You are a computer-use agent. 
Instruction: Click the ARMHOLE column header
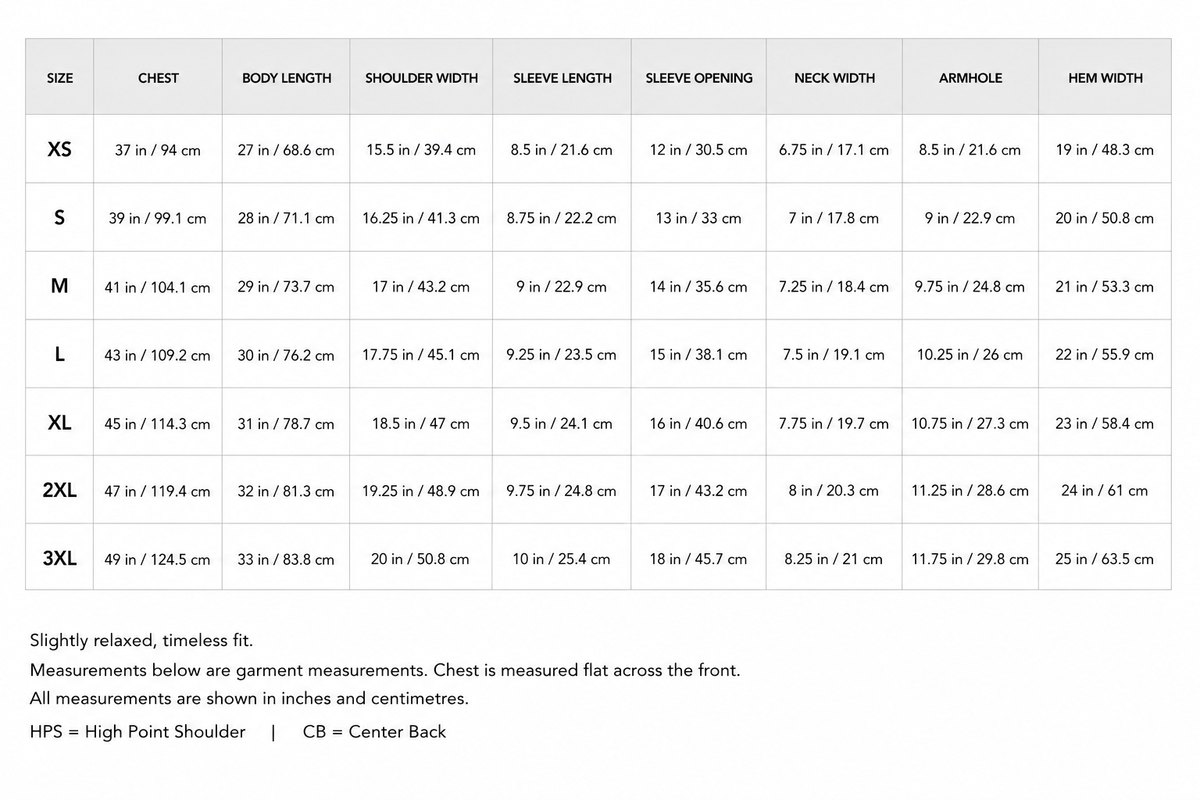coord(970,78)
